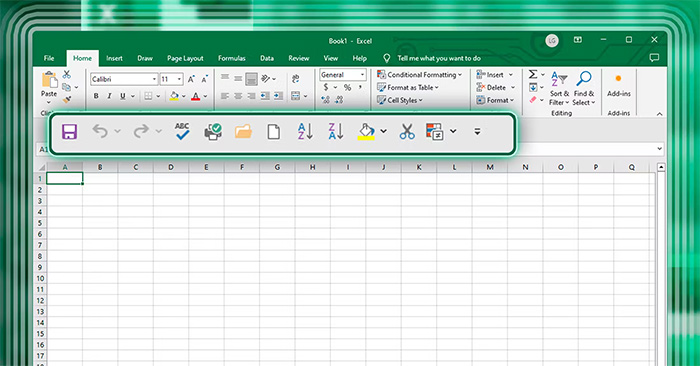Click Save in the enlarged Quick Access Toolbar
This screenshot has height=366, width=700.
click(x=69, y=132)
